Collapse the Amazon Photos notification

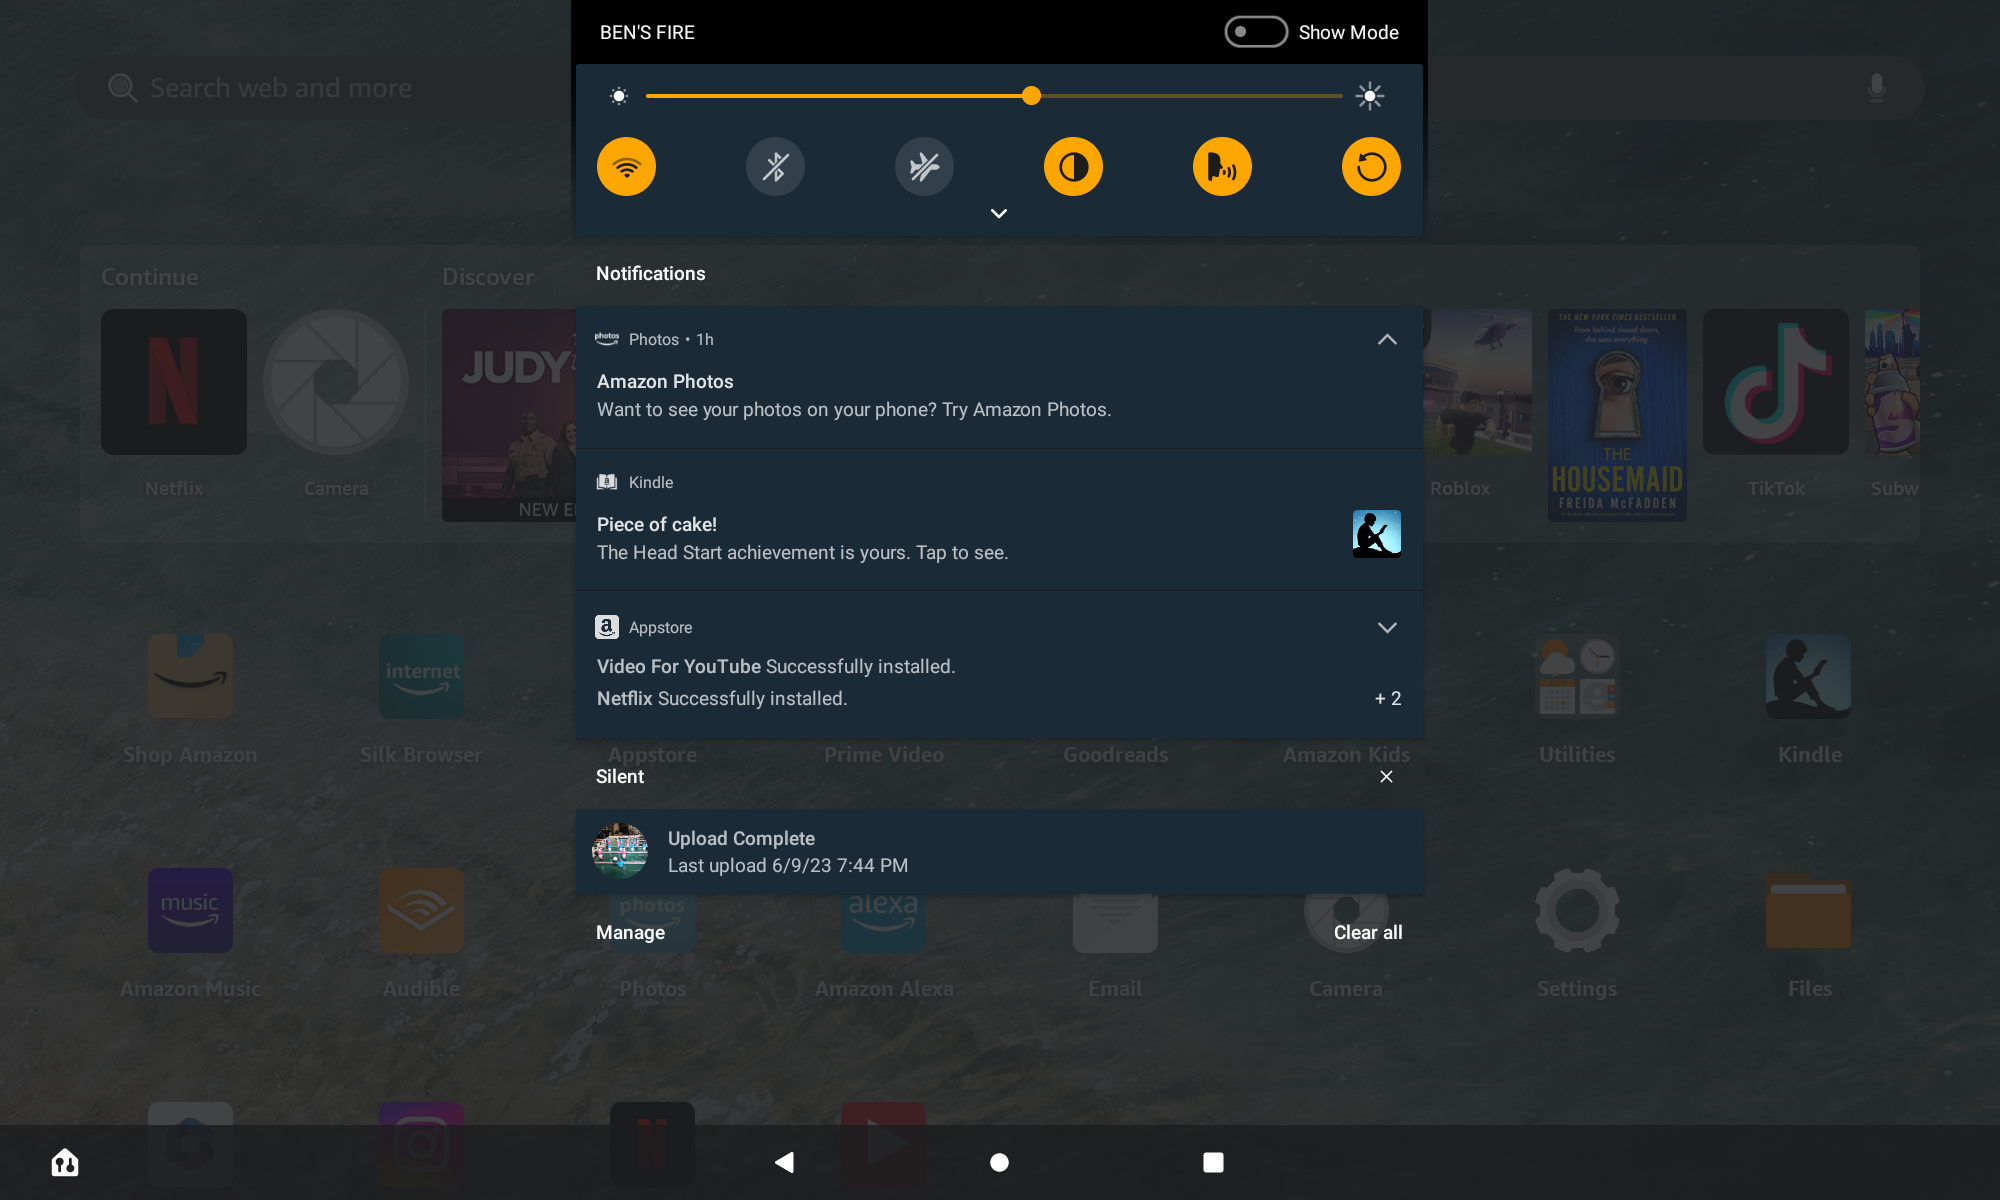1387,340
